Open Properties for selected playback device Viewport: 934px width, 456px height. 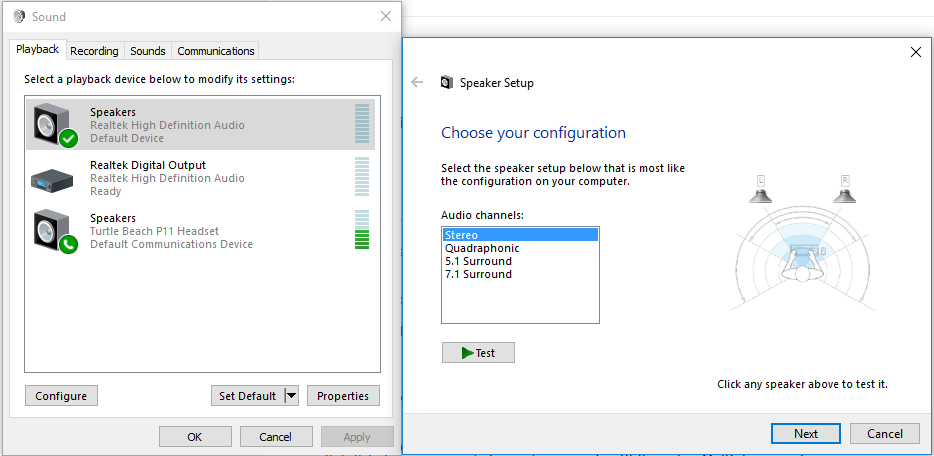click(x=343, y=396)
